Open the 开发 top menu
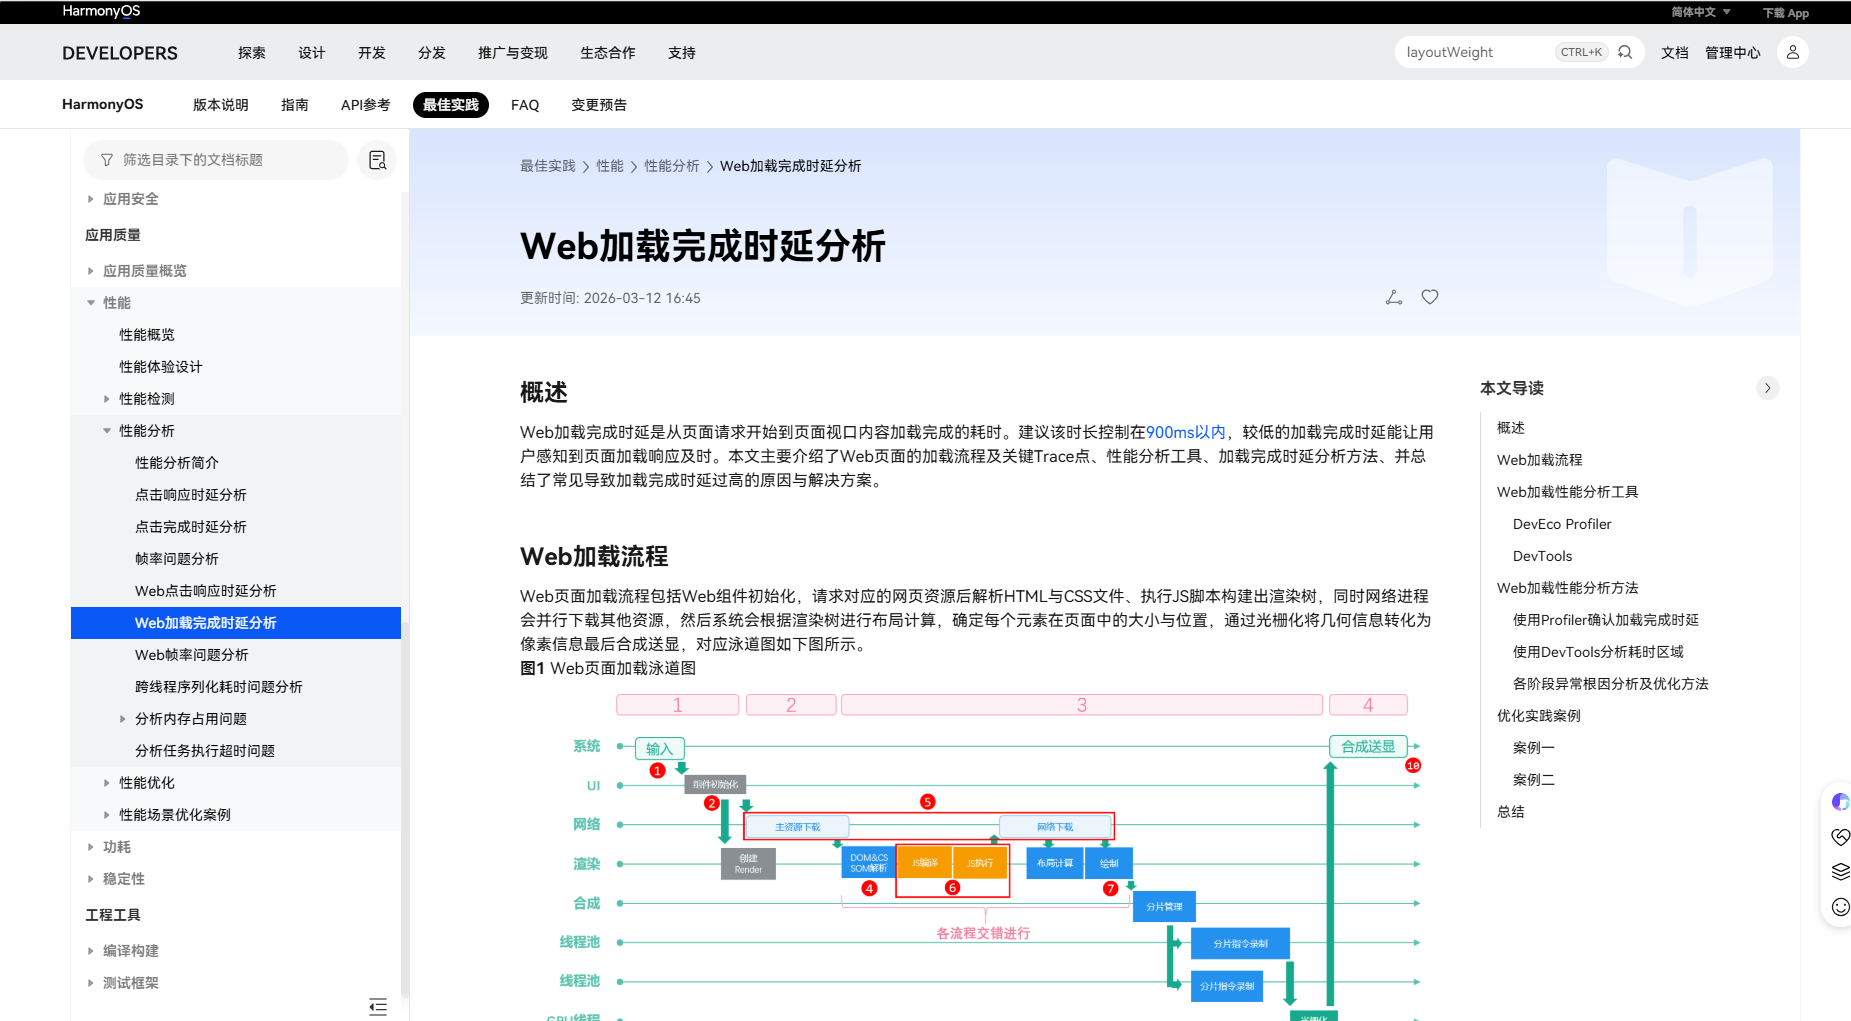Screen dimensions: 1851x1021 (372, 53)
